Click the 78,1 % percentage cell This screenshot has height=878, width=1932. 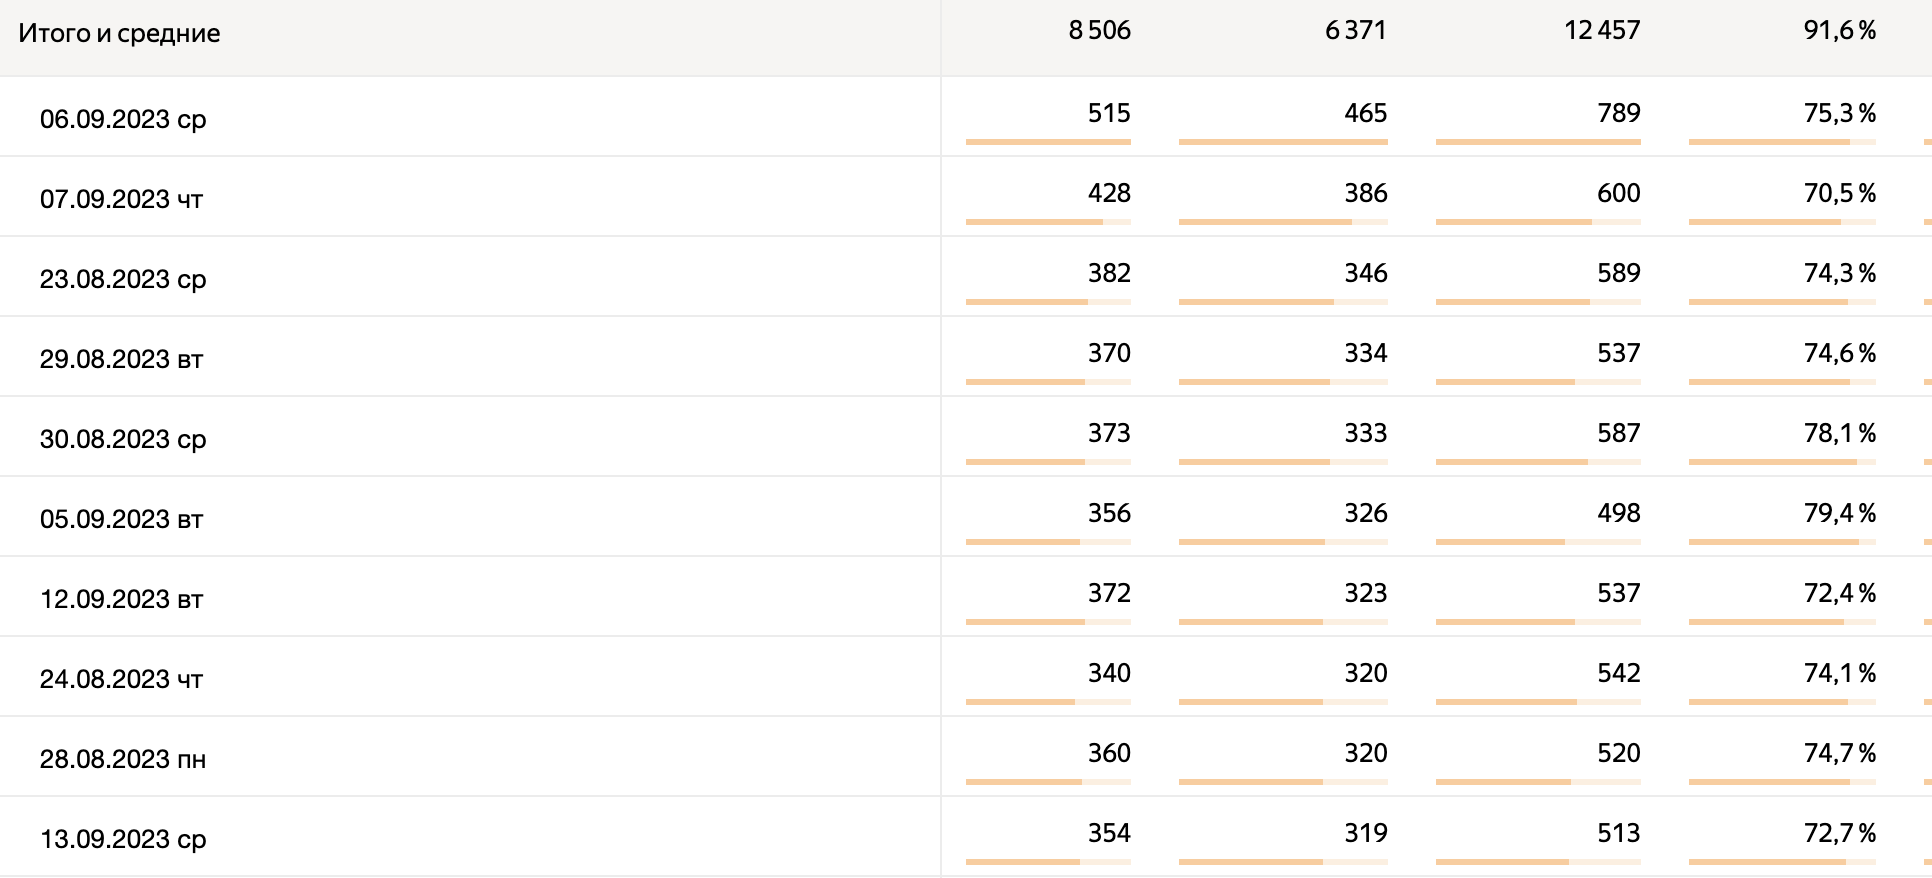click(1839, 433)
